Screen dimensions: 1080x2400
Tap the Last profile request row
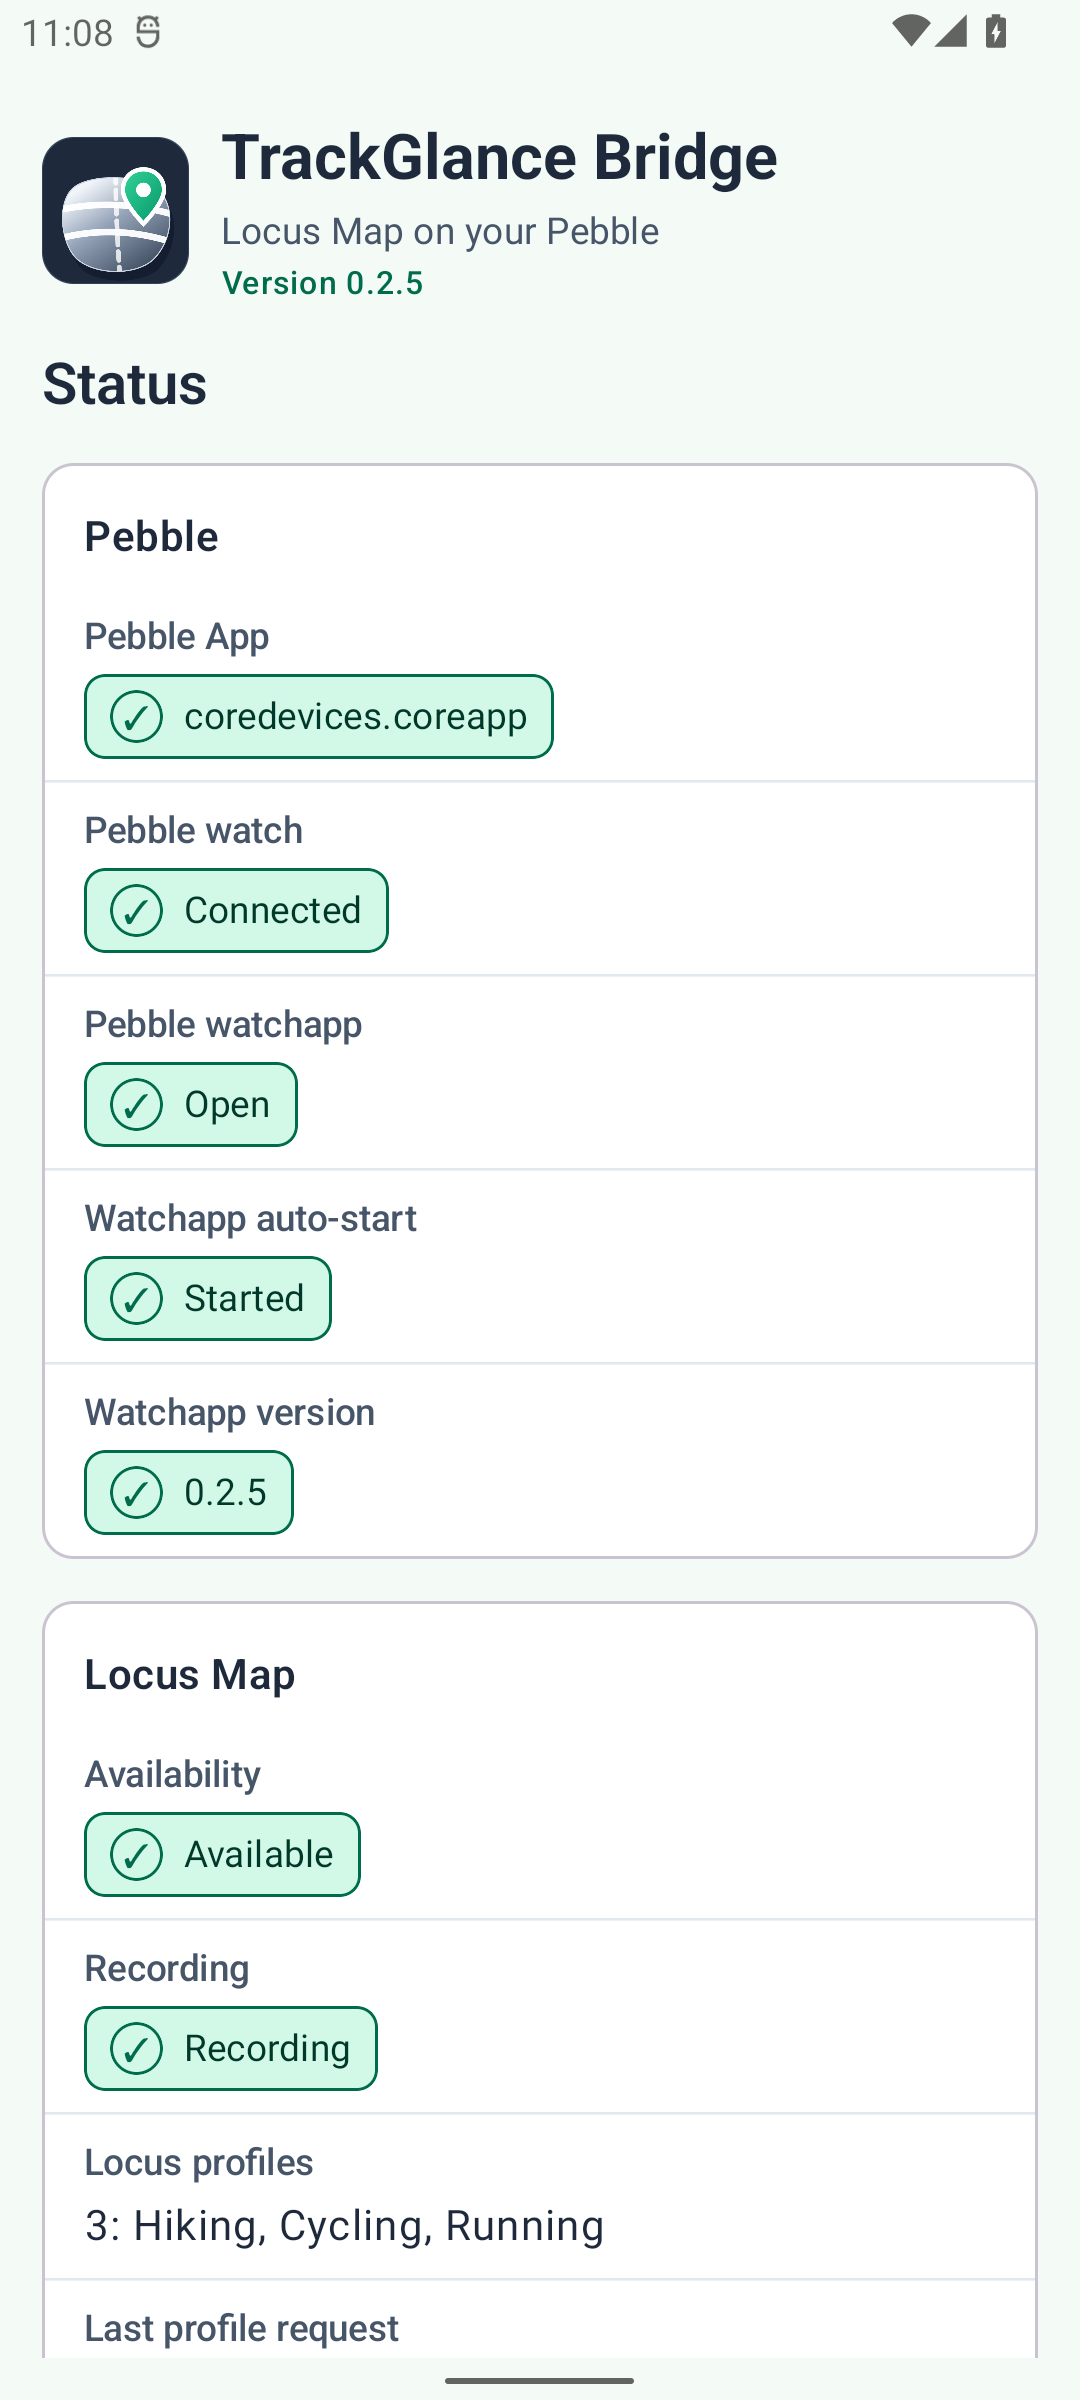540,2320
